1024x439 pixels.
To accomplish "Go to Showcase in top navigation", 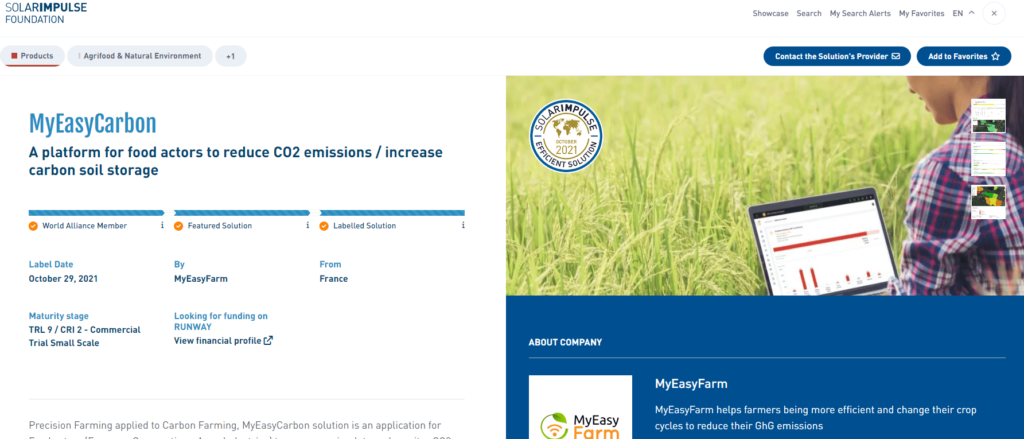I will (771, 13).
